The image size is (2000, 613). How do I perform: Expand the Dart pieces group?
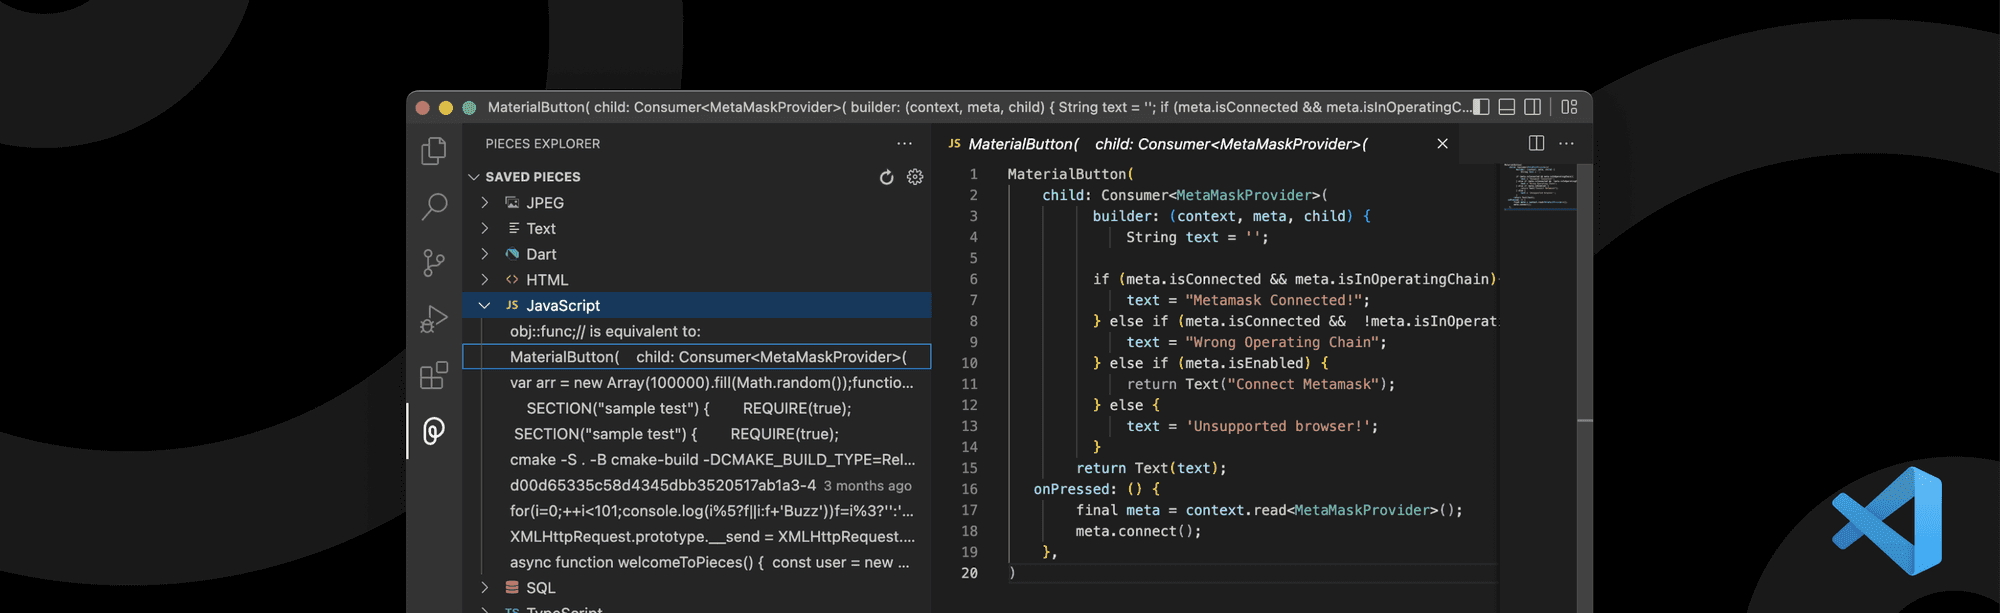[x=485, y=254]
